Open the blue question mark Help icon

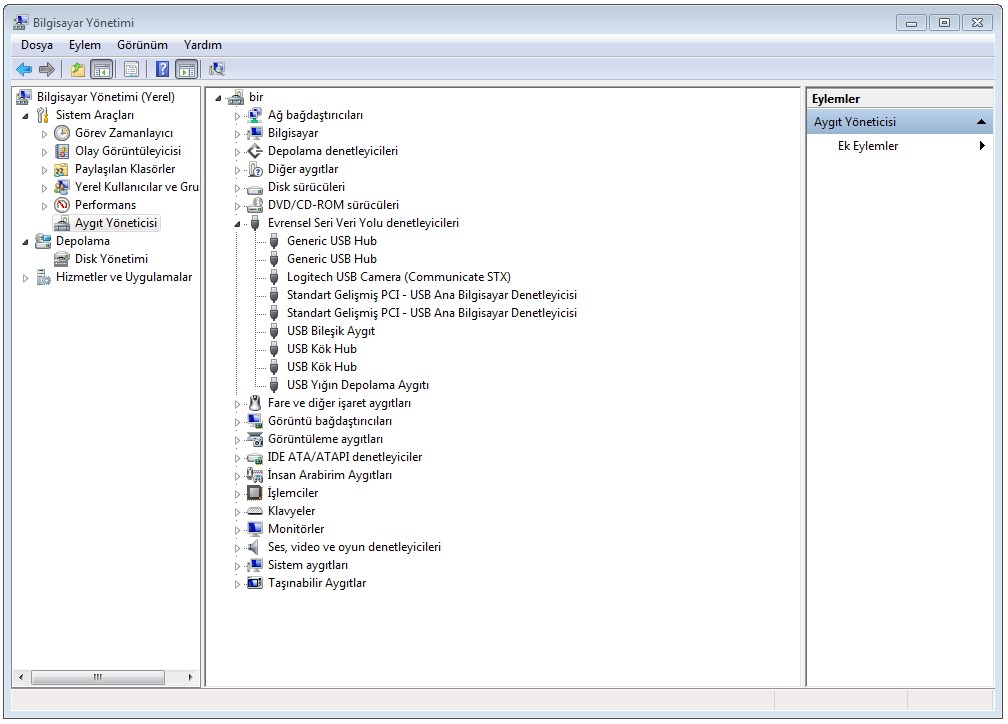(x=162, y=69)
